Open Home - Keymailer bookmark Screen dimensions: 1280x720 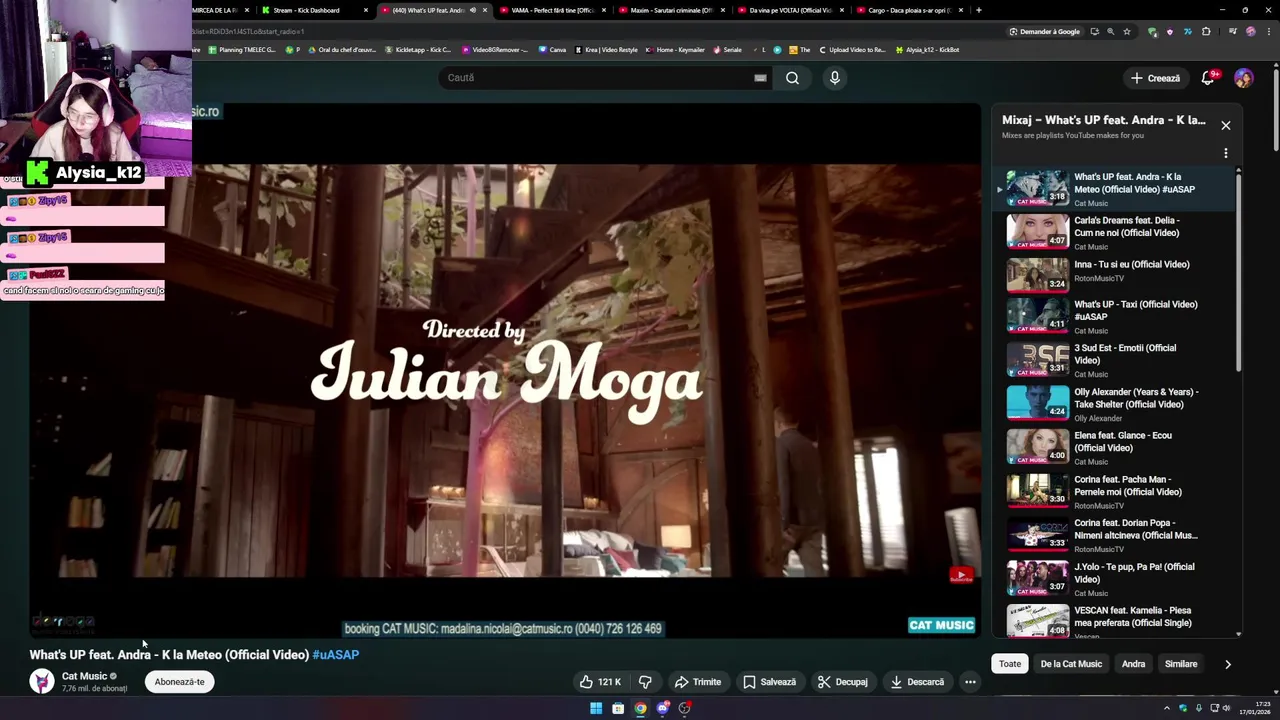tap(675, 50)
